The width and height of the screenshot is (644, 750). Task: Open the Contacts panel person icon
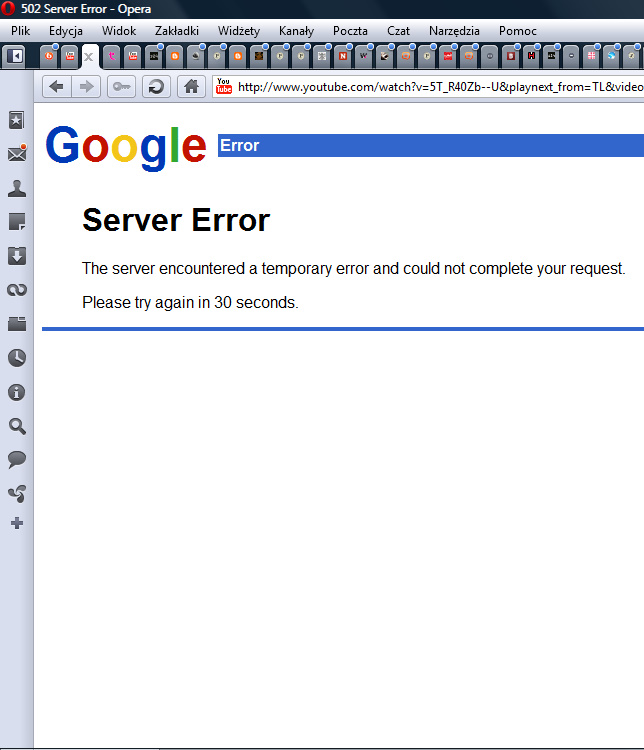[x=17, y=188]
